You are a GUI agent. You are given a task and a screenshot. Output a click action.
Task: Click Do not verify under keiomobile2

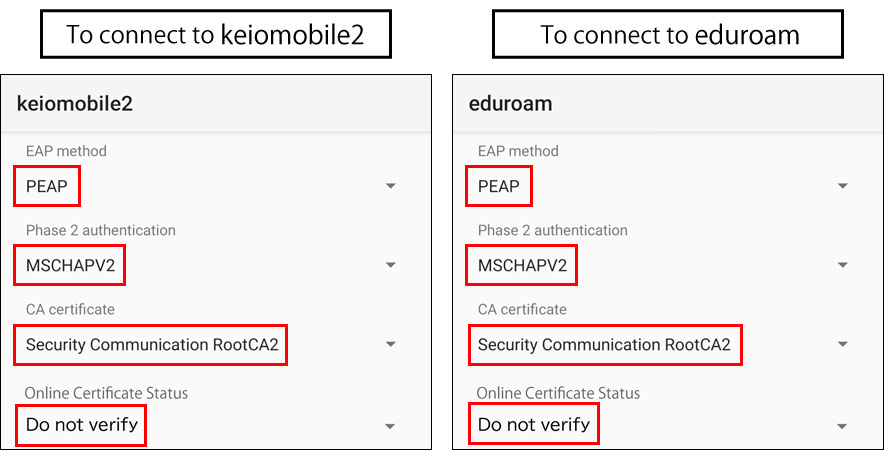[x=82, y=425]
